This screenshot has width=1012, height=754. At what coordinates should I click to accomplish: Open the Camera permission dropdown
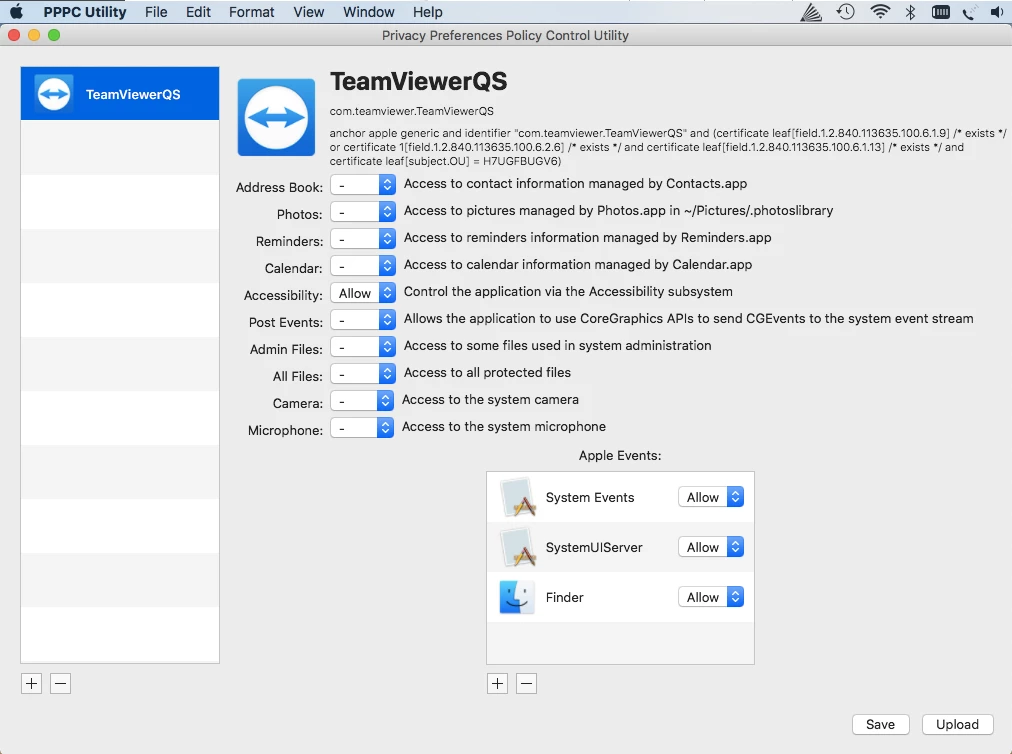point(362,401)
